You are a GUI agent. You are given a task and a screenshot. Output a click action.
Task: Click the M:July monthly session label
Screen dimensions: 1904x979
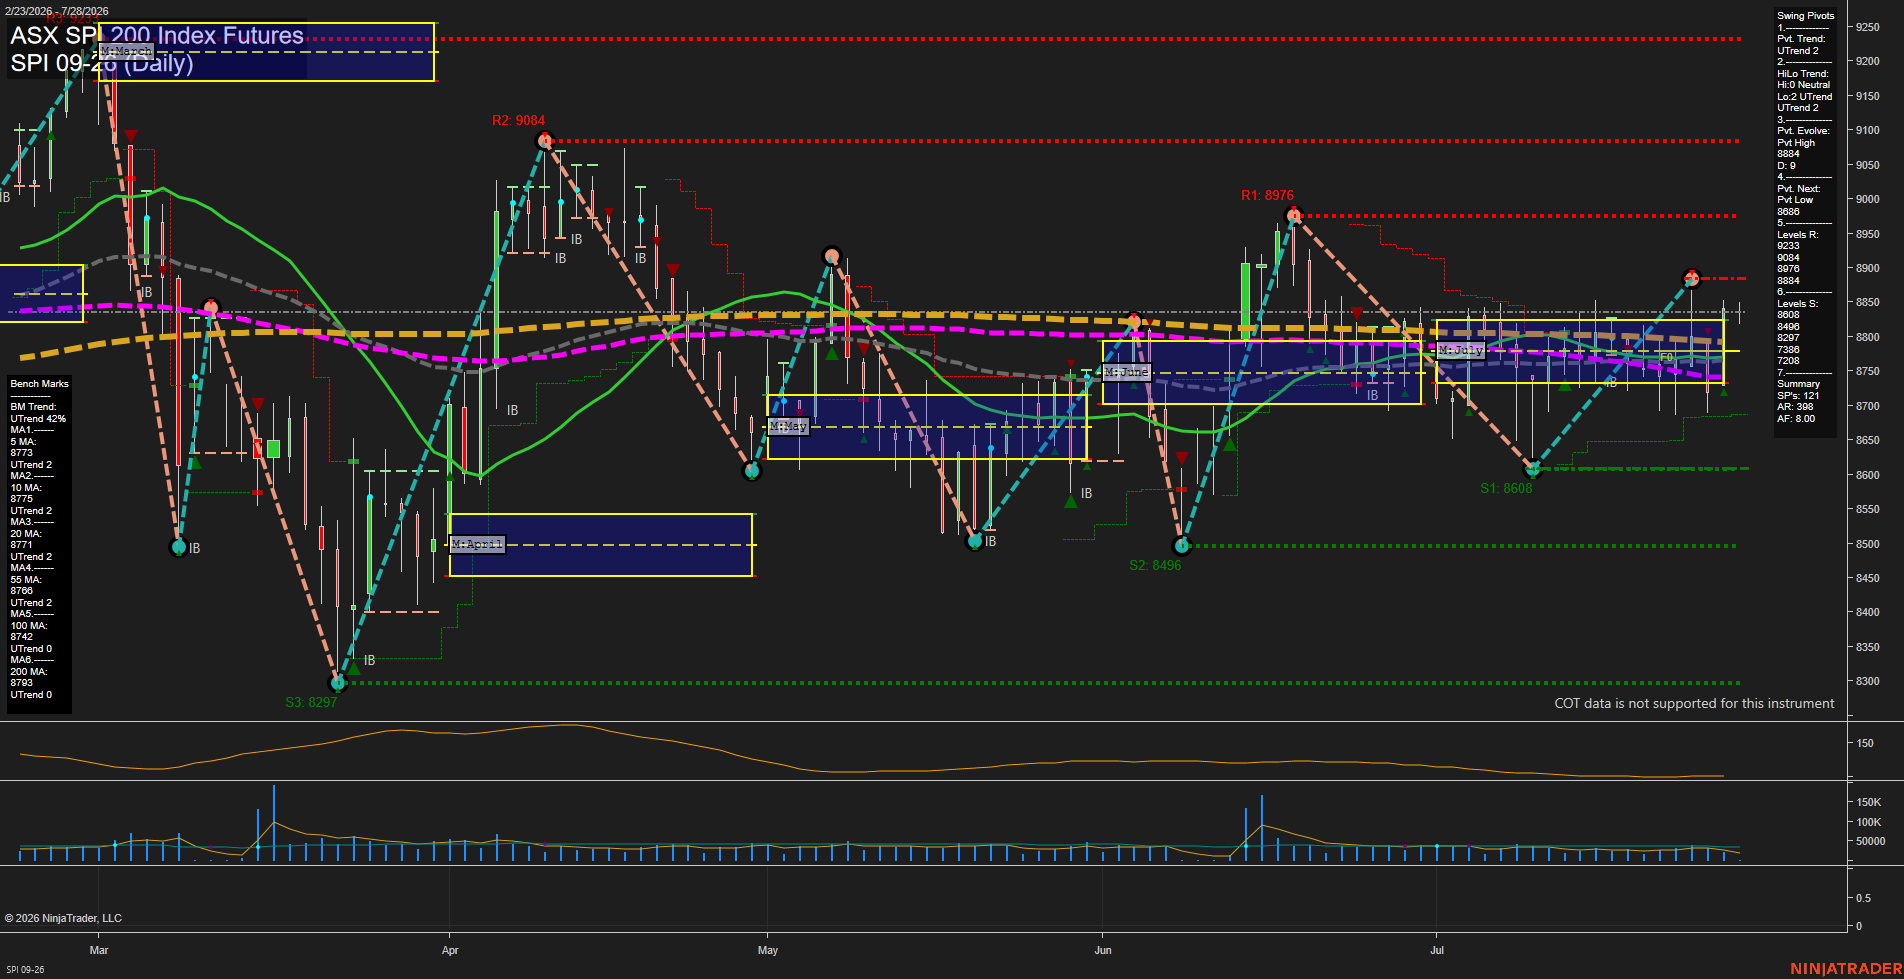1460,350
